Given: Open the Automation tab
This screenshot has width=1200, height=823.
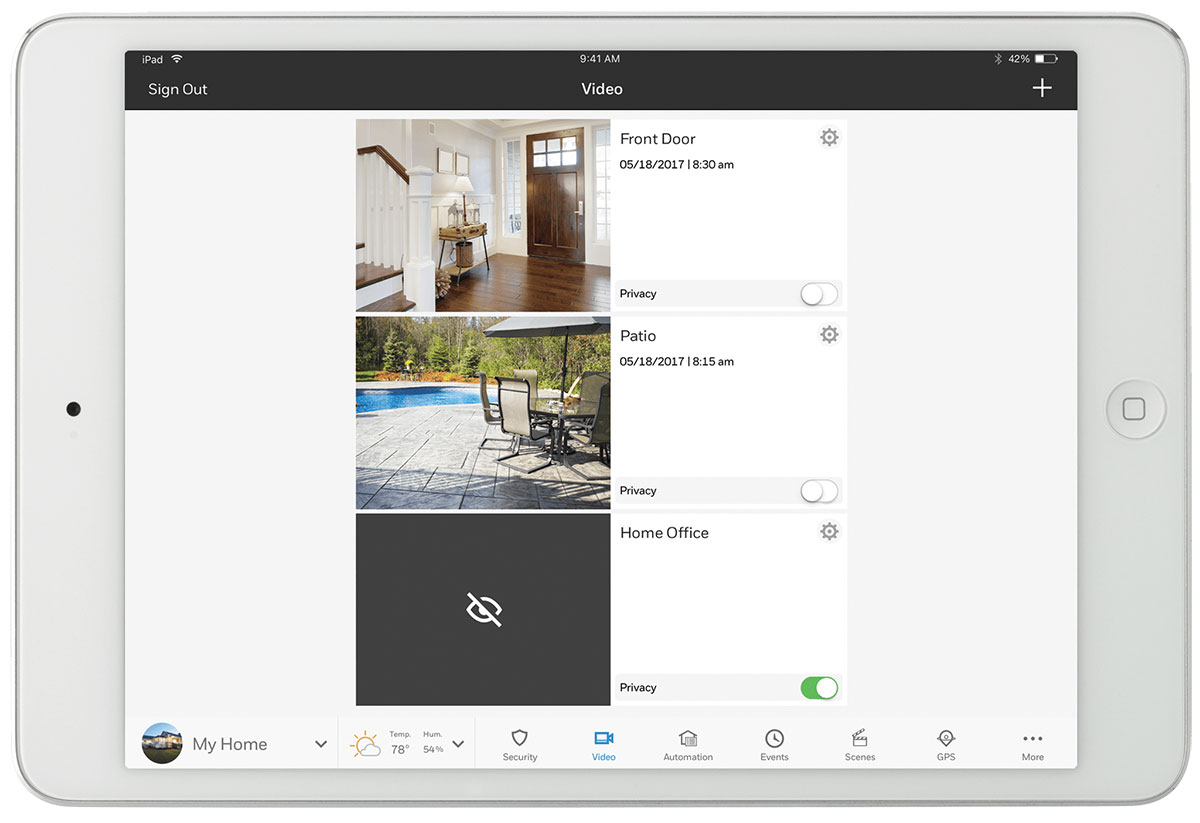Looking at the screenshot, I should (x=688, y=745).
